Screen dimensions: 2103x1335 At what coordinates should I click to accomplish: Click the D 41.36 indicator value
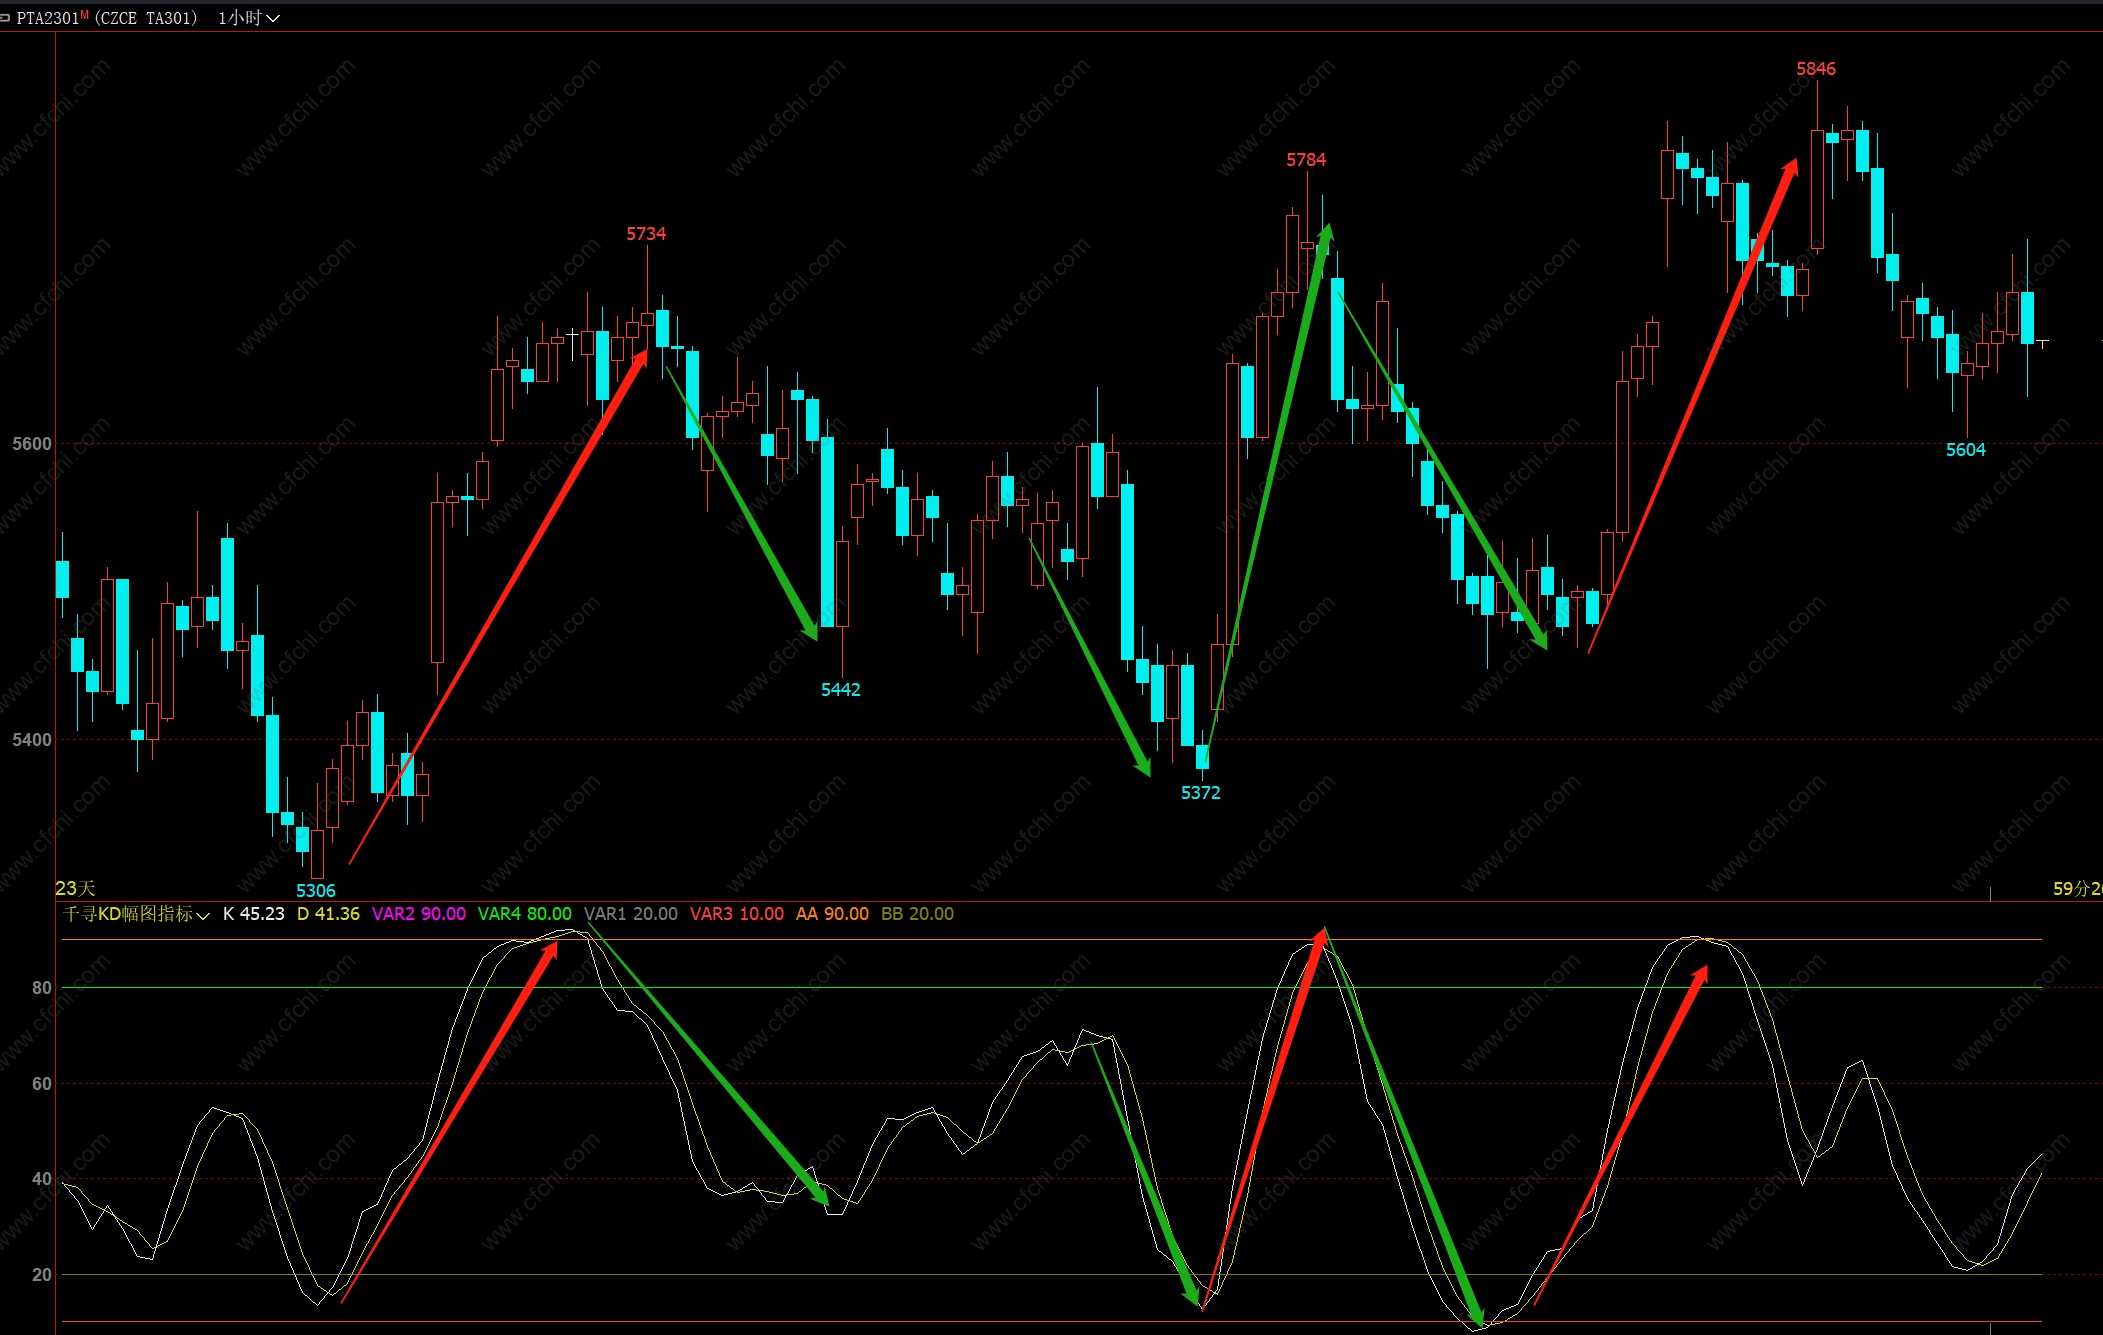(x=328, y=914)
